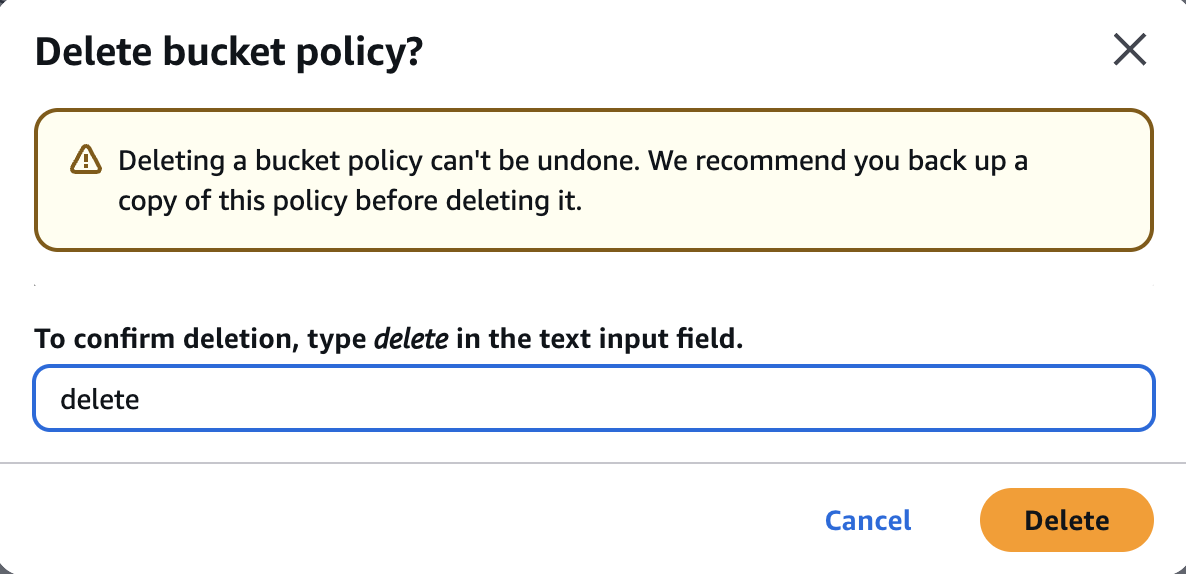Click the To confirm deletion label
1186x574 pixels.
point(163,339)
